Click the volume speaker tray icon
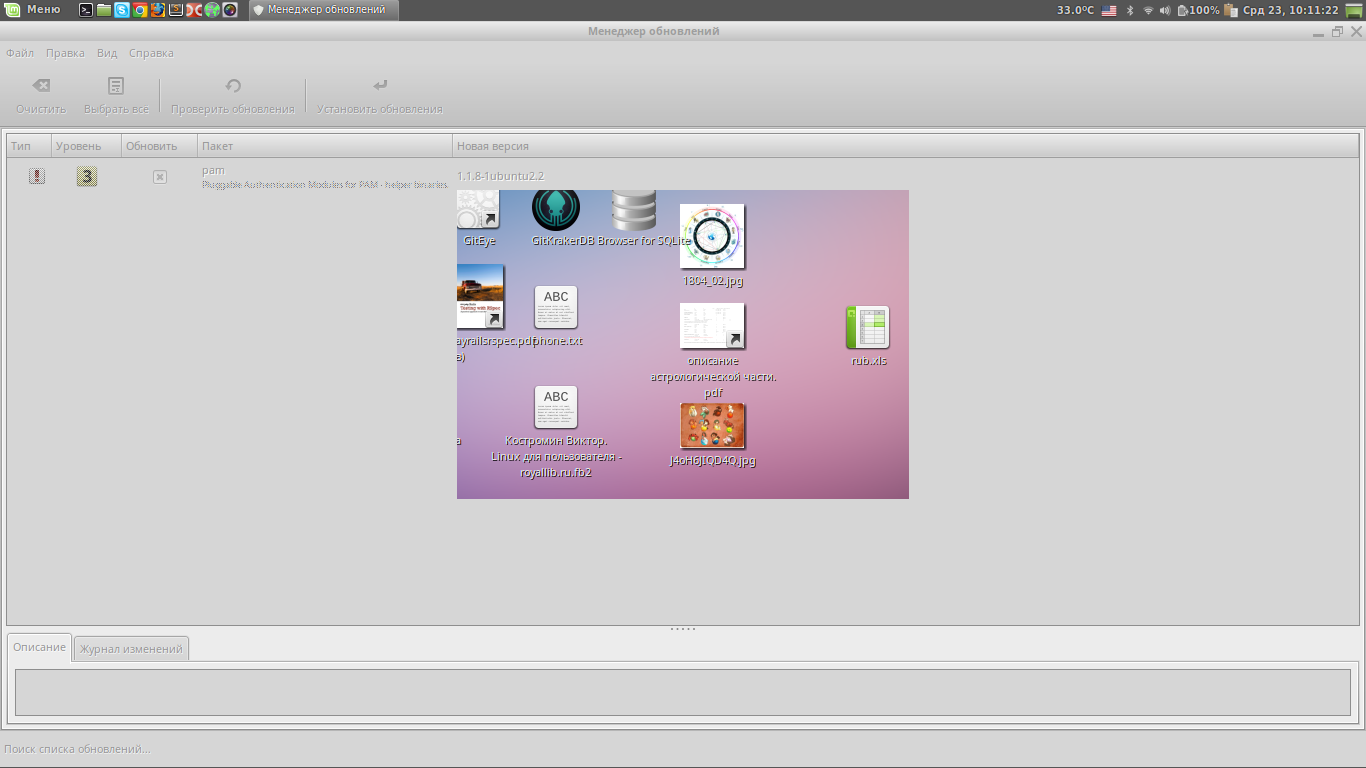 (x=1165, y=10)
